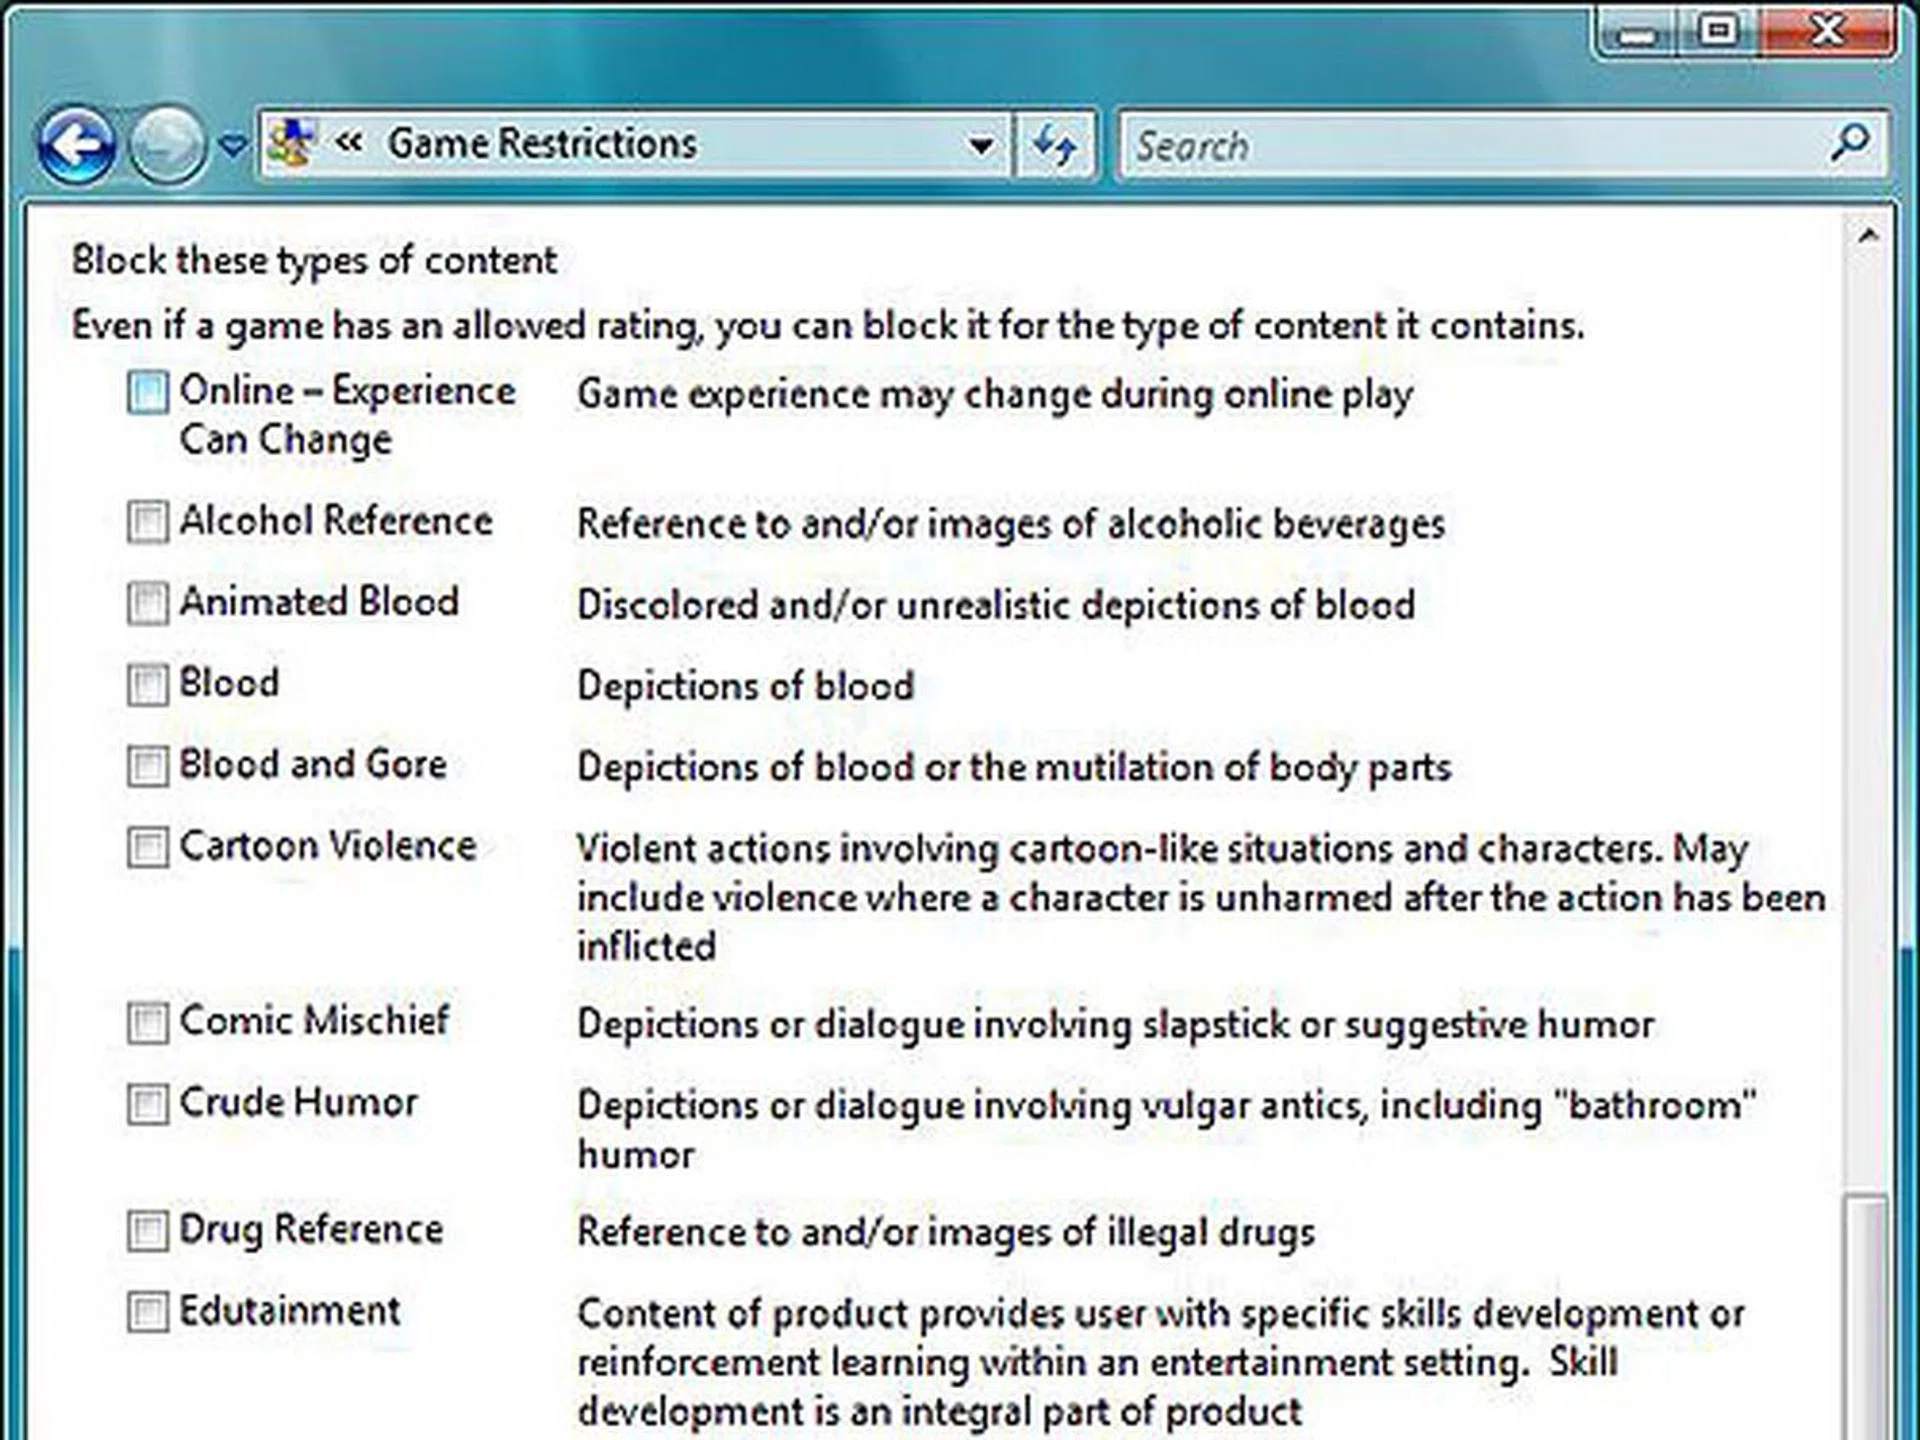Click the application icon in the address bar
Screen dimensions: 1920x1440
click(290, 142)
